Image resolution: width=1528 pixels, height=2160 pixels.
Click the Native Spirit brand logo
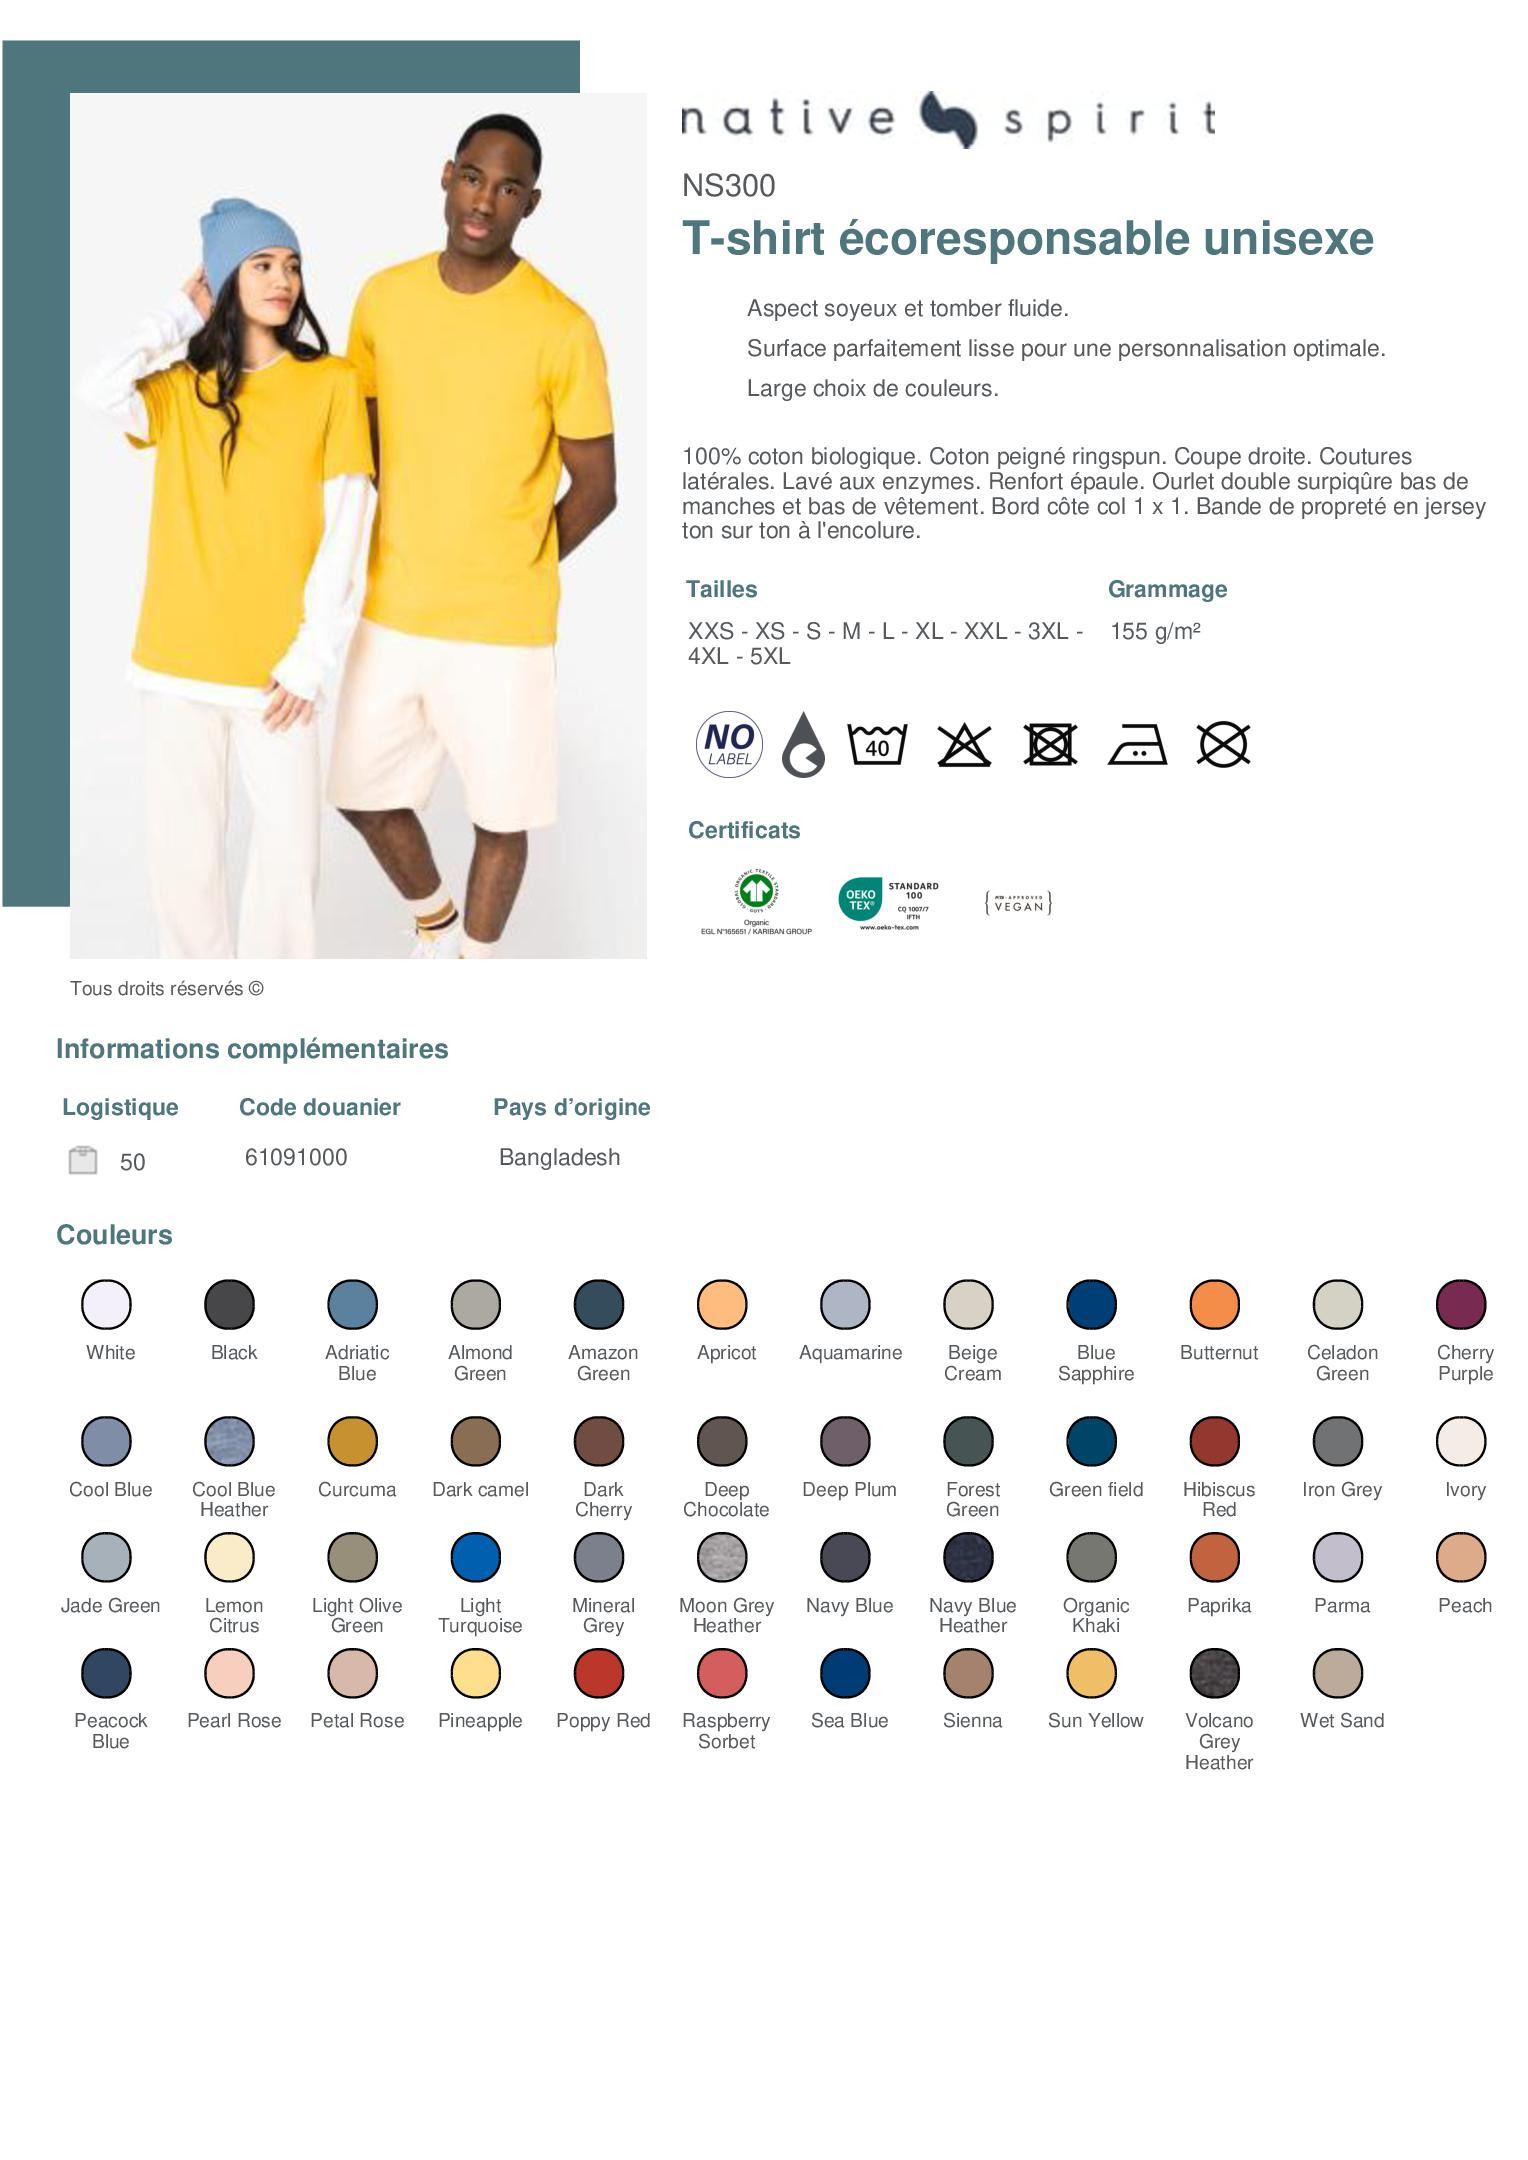(x=948, y=120)
